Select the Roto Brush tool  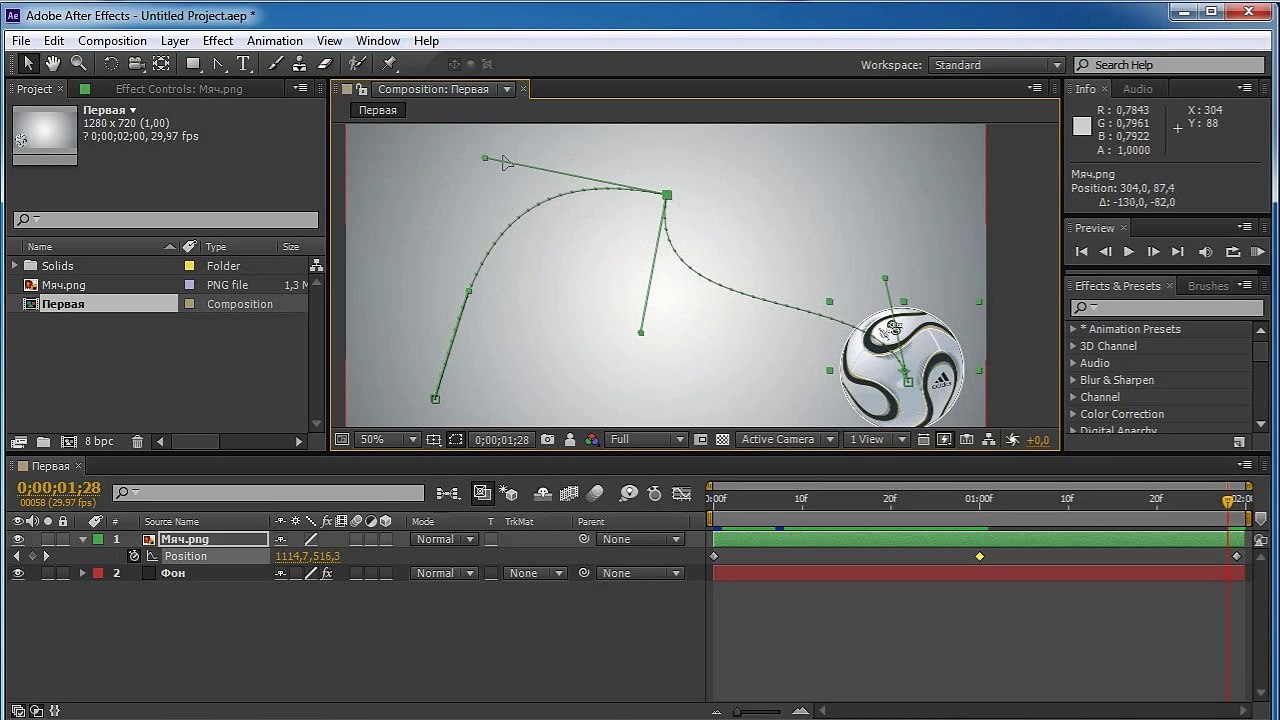tap(356, 64)
